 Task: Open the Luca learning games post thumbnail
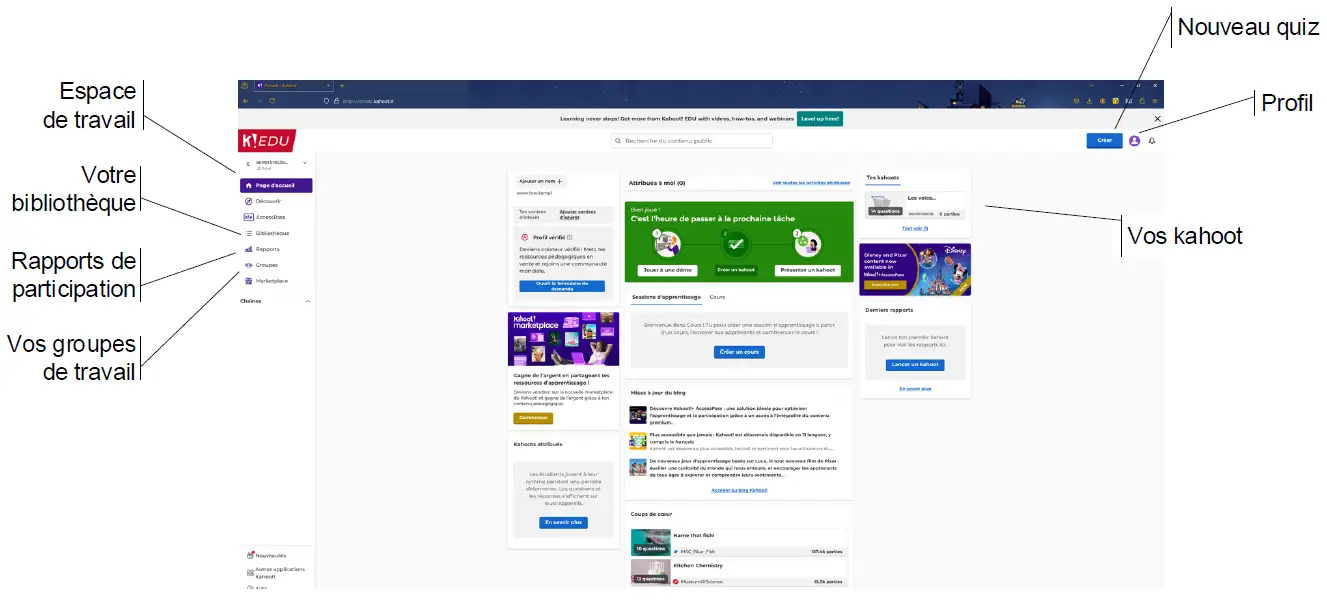638,467
